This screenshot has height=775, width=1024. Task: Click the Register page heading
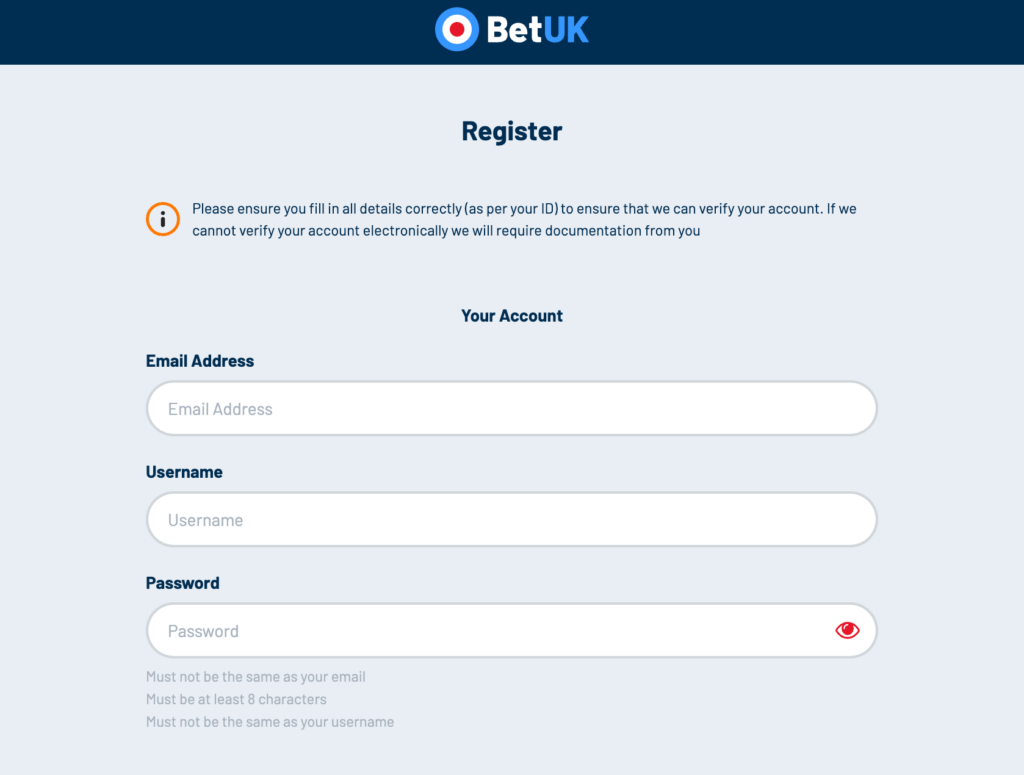[x=511, y=131]
